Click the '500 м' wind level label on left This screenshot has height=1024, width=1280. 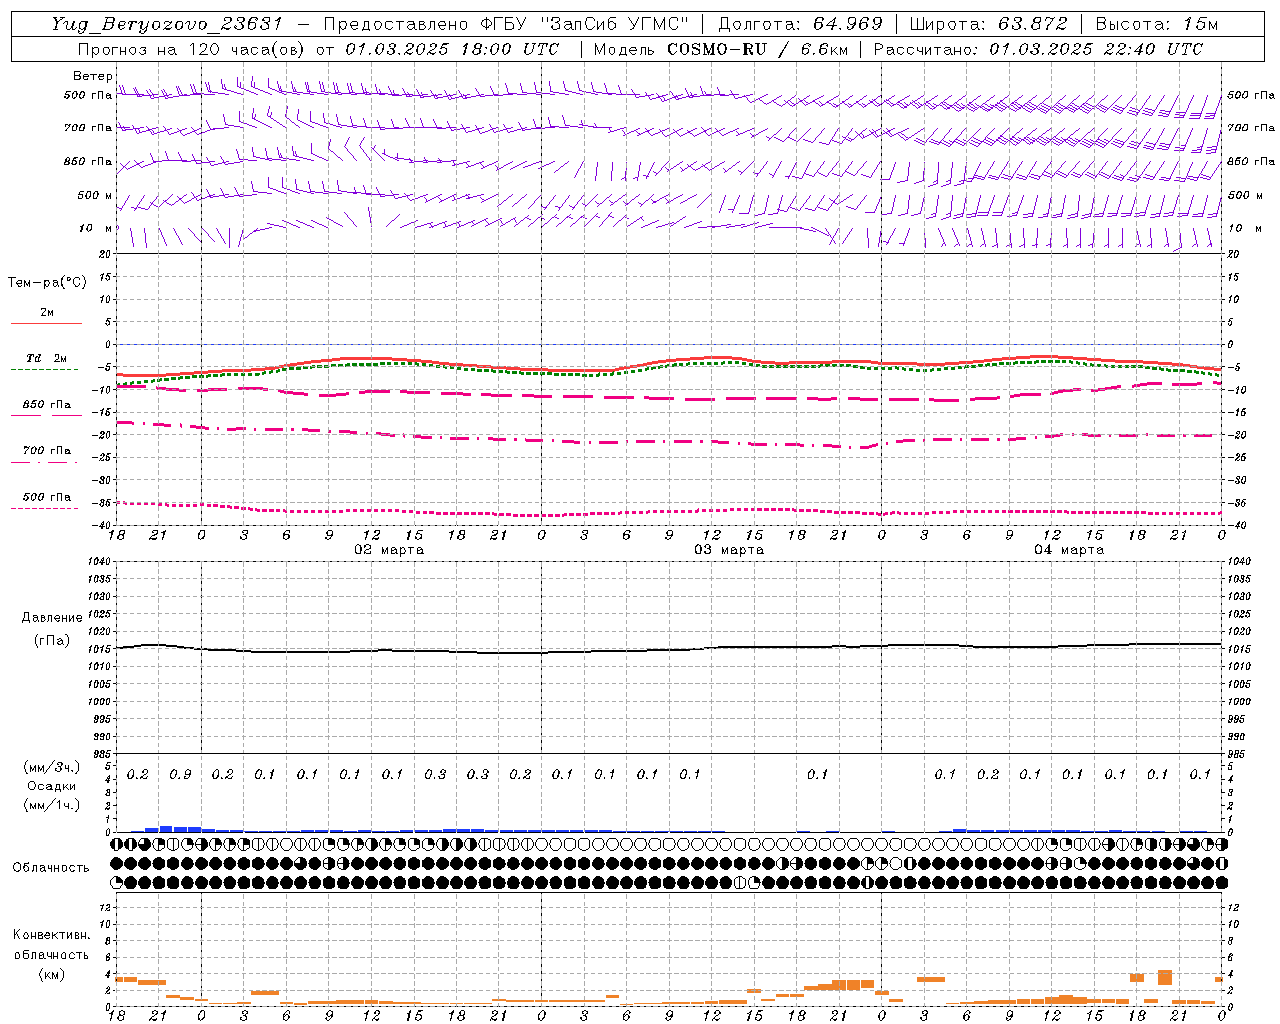pyautogui.click(x=95, y=195)
